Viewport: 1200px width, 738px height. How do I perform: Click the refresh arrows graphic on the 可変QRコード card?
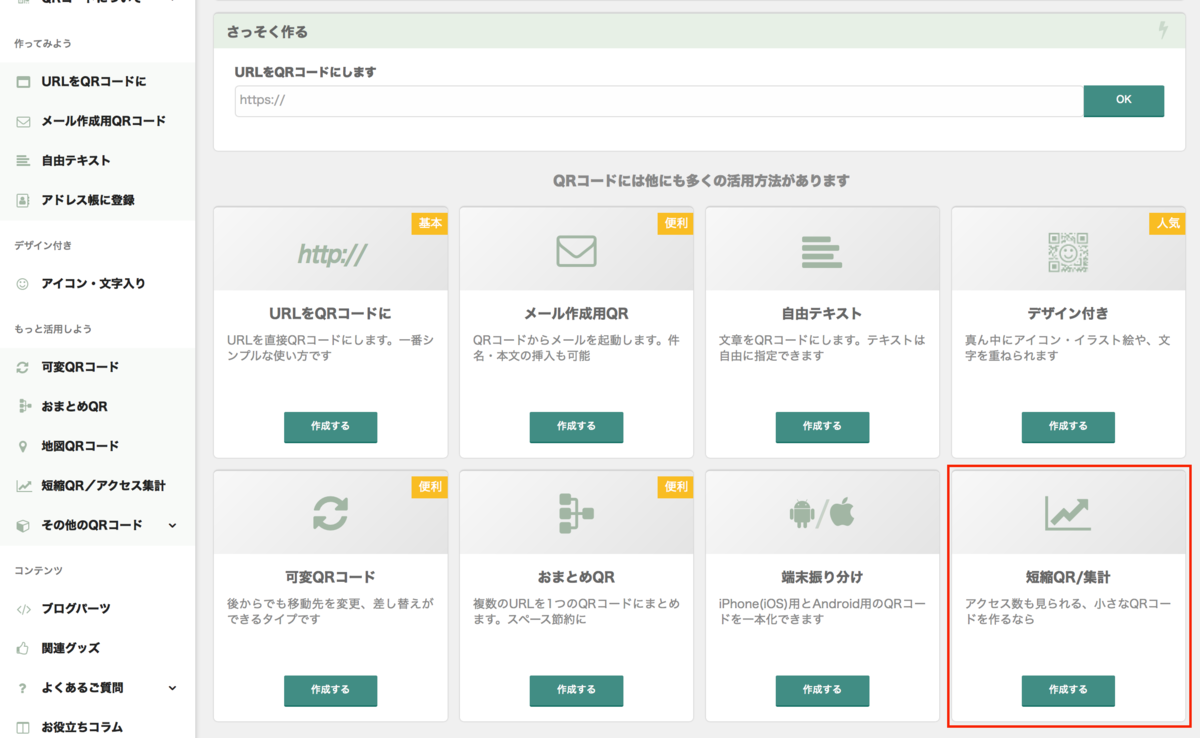330,514
